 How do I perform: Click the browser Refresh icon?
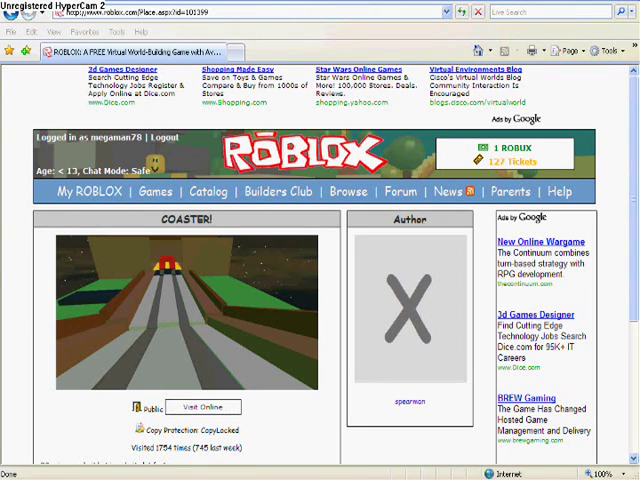click(x=462, y=12)
